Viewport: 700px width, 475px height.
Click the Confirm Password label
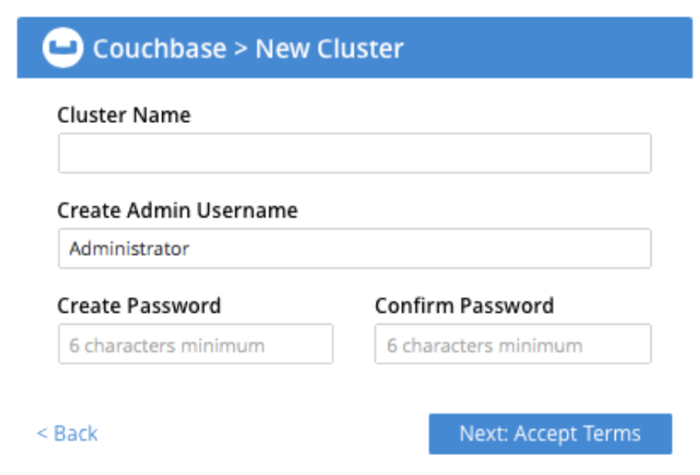pyautogui.click(x=464, y=305)
